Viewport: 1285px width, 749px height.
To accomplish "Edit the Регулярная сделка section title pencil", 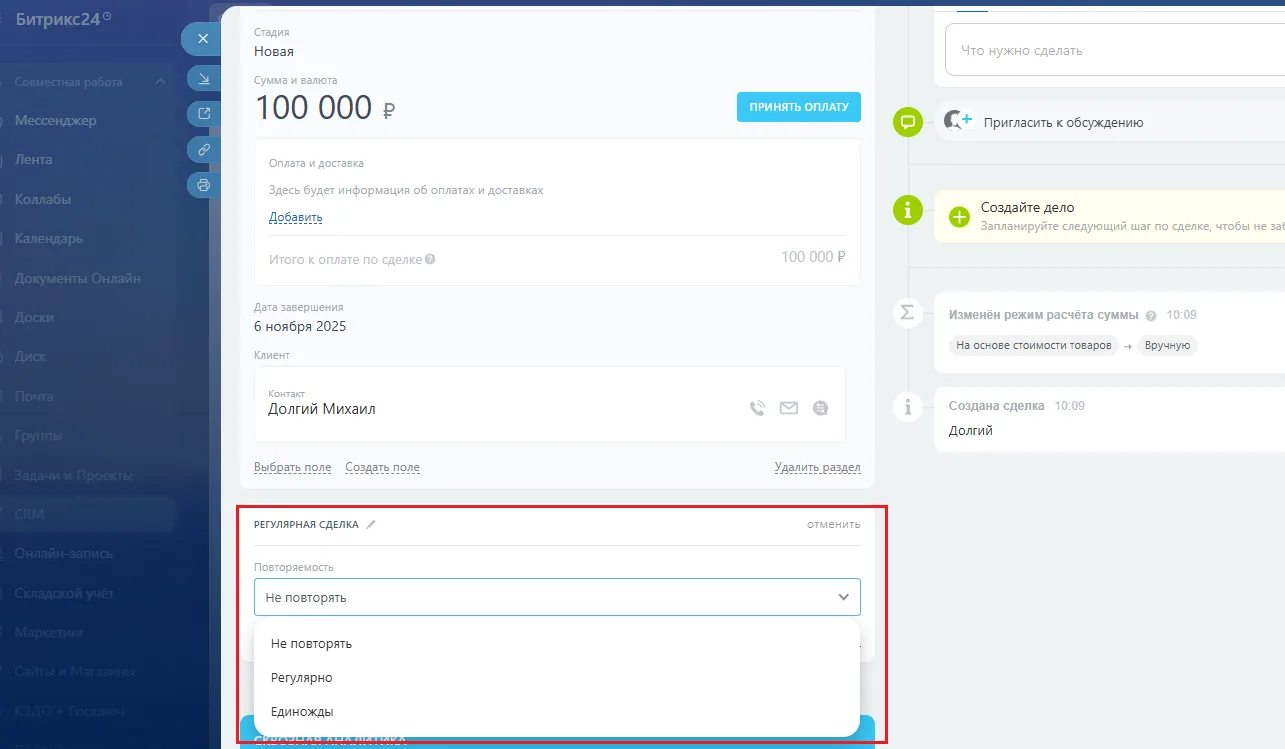I will click(371, 524).
